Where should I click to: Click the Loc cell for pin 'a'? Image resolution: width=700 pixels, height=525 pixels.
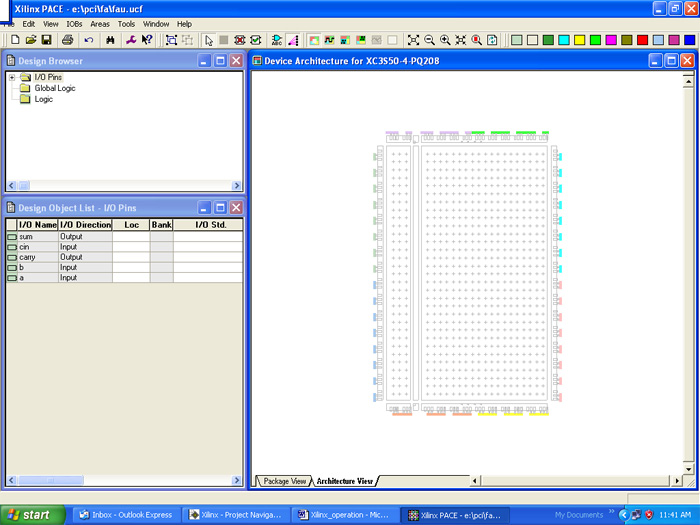pos(131,277)
